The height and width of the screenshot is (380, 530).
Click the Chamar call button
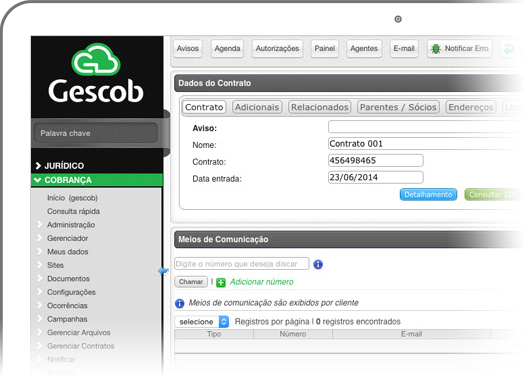[191, 282]
